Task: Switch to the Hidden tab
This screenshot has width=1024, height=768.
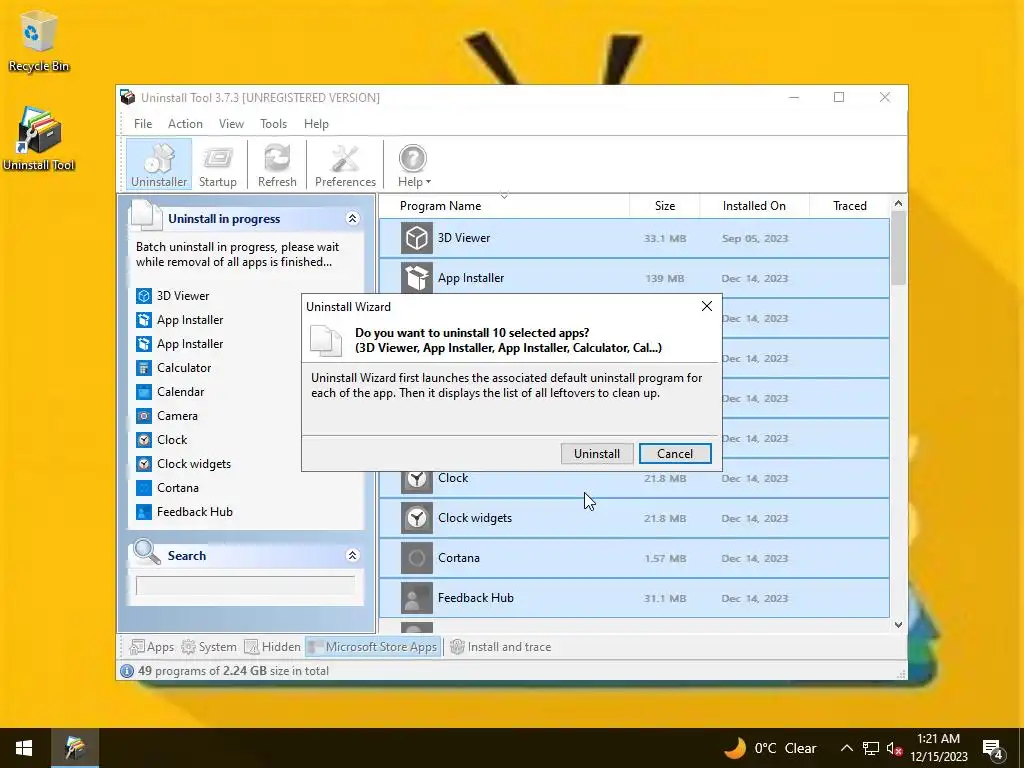Action: (x=272, y=647)
